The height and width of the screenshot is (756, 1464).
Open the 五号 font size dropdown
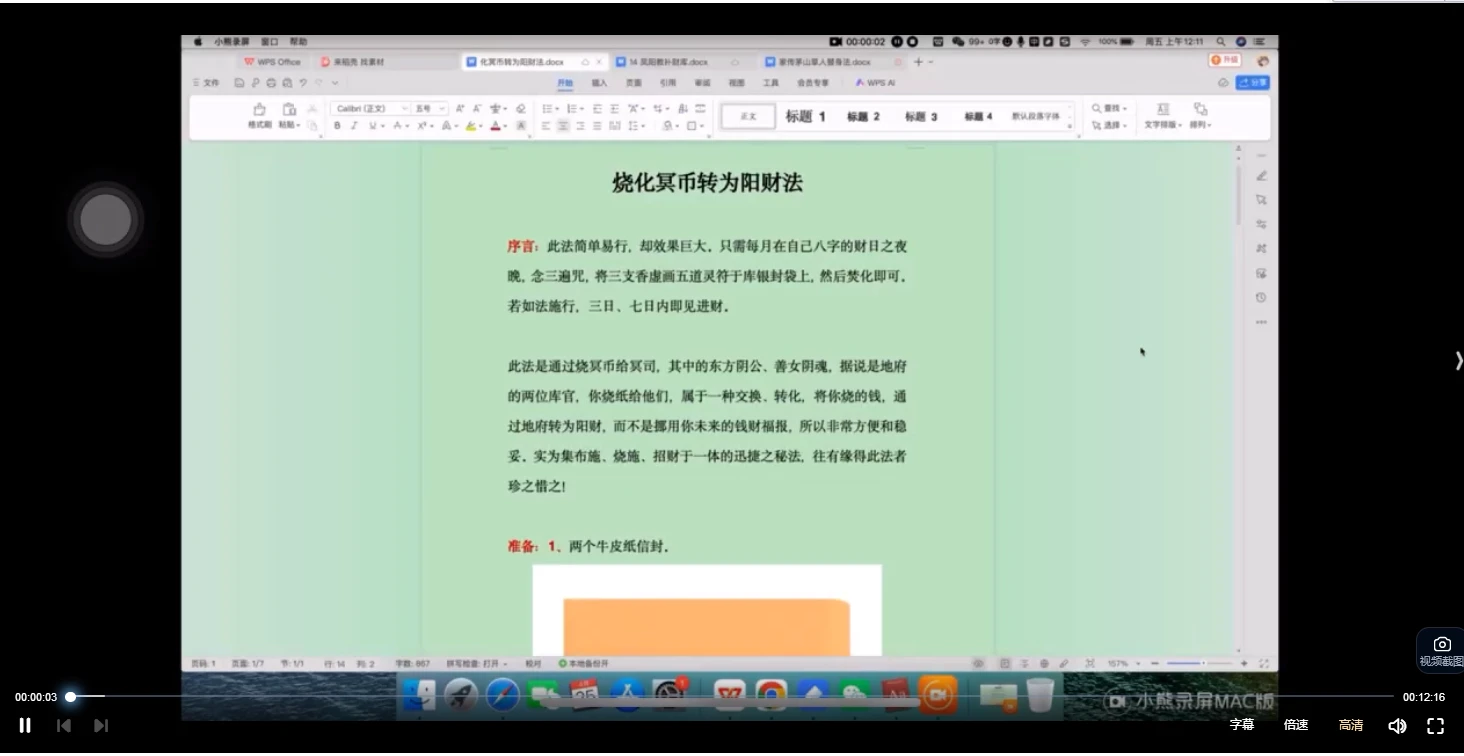(431, 108)
